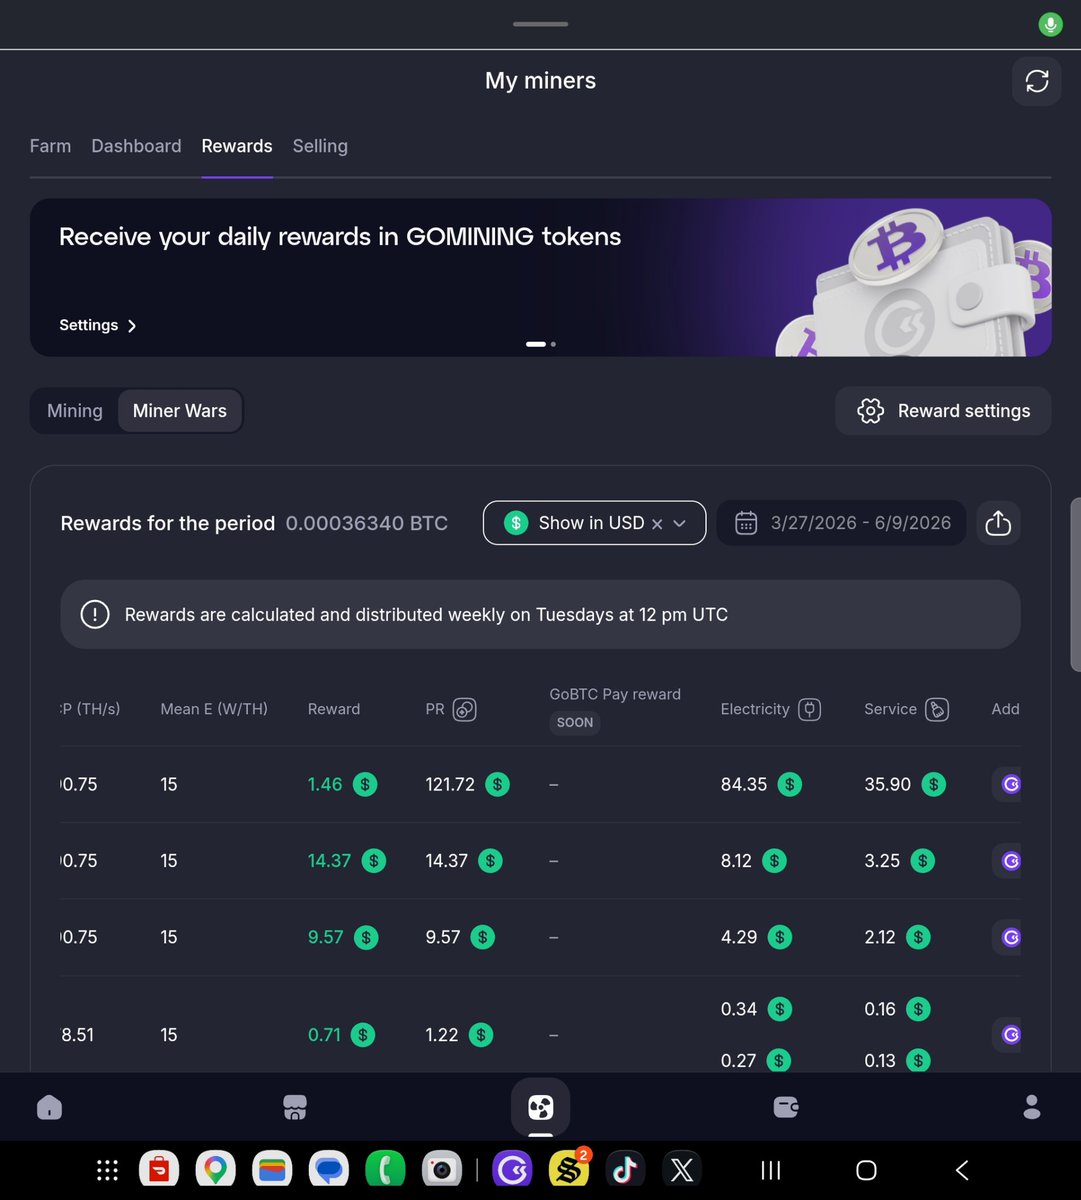The height and width of the screenshot is (1200, 1081).
Task: Select the electricity value 84.35
Action: (744, 785)
